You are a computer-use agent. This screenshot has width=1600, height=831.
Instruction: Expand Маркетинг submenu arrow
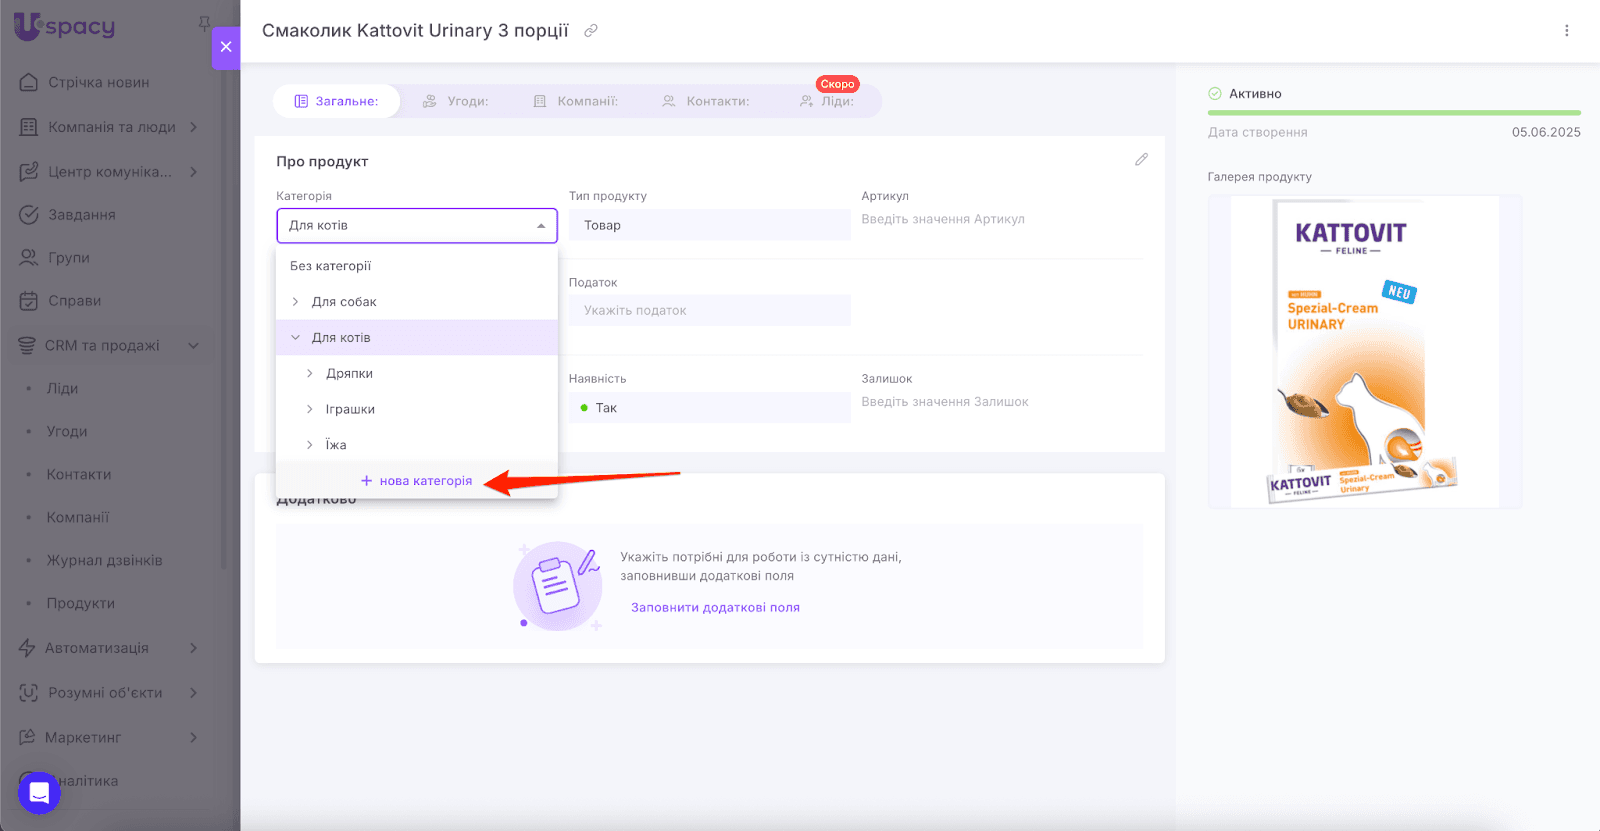[x=193, y=737]
